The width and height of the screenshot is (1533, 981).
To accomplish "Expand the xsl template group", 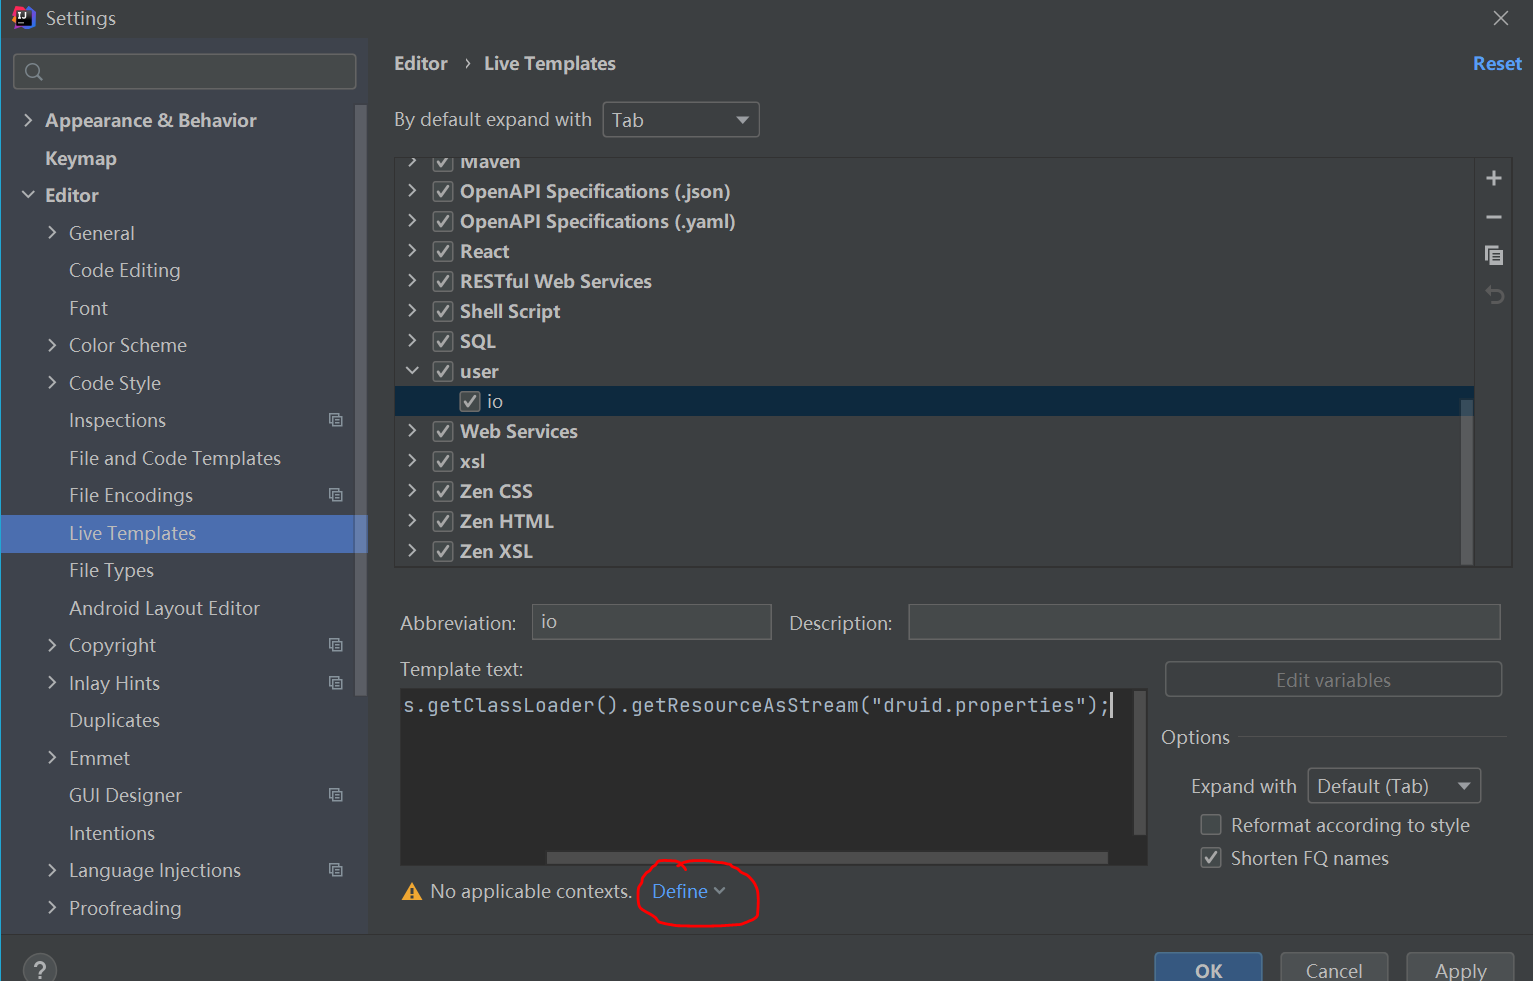I will [x=412, y=461].
